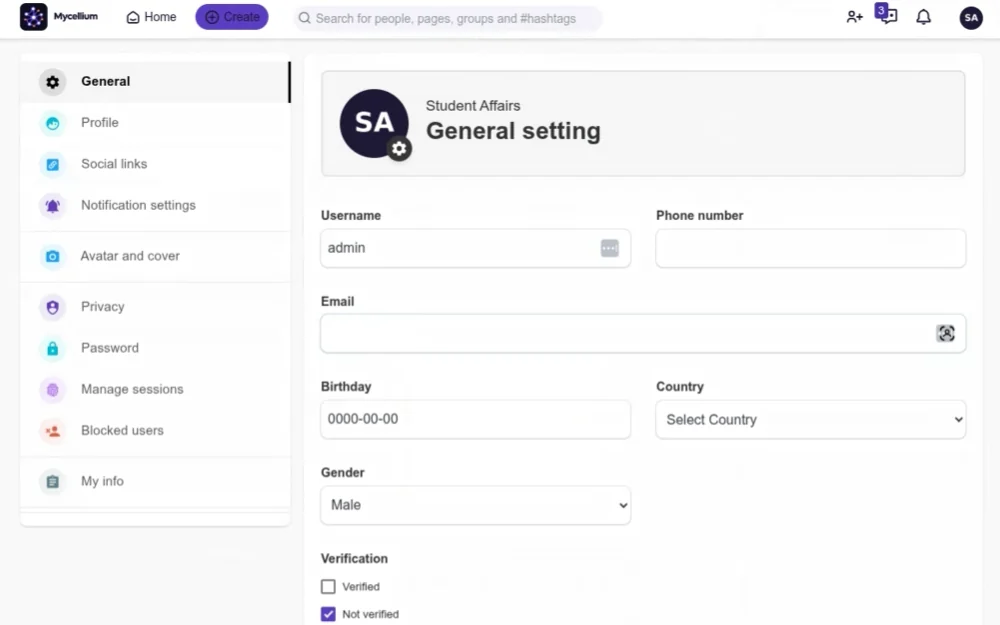The width and height of the screenshot is (1000, 625).
Task: Click the Mycelium brand name
Action: (76, 17)
